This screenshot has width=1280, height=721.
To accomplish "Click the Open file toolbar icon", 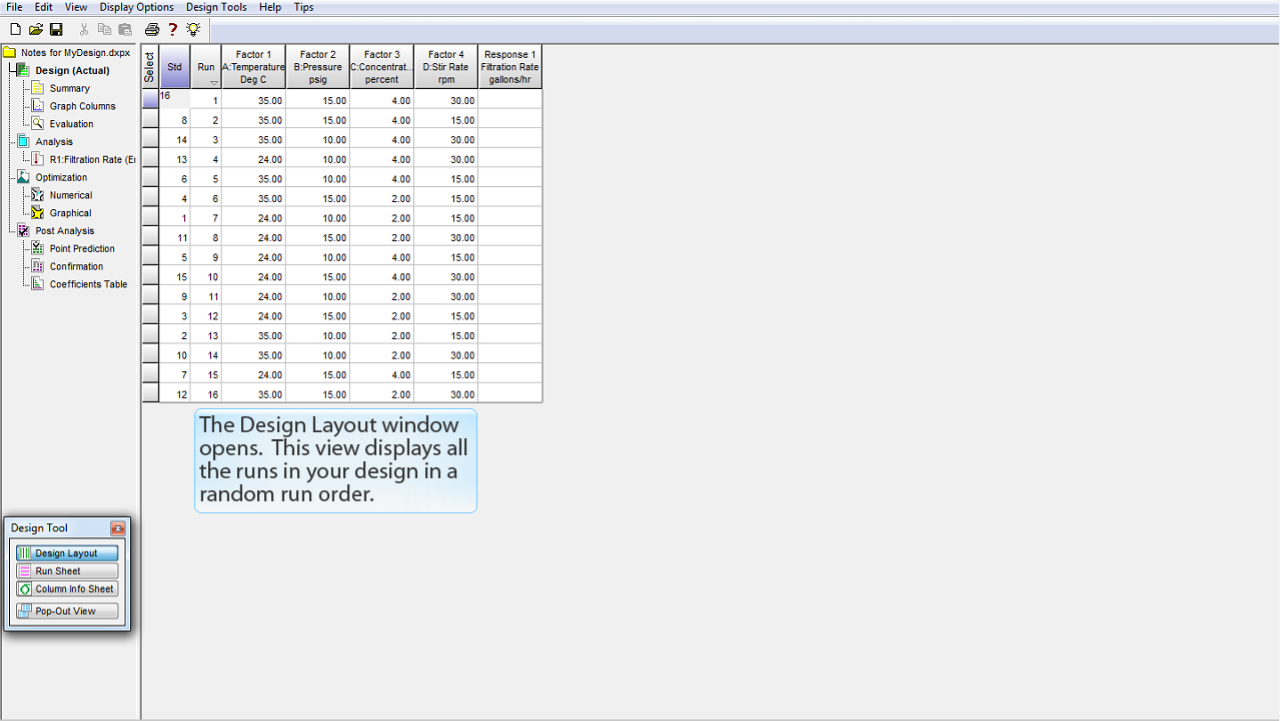I will (x=36, y=30).
